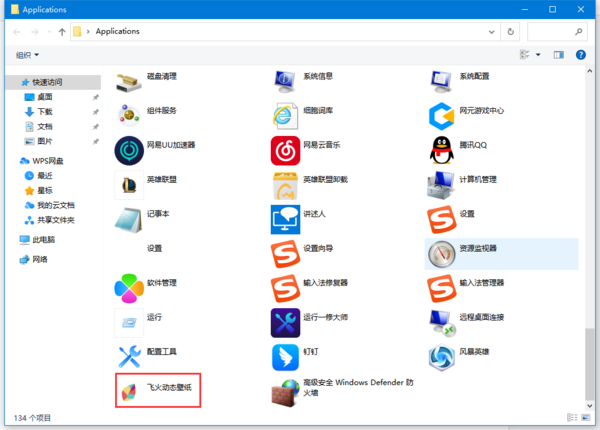Select 快速访问 in the sidebar

[x=53, y=82]
